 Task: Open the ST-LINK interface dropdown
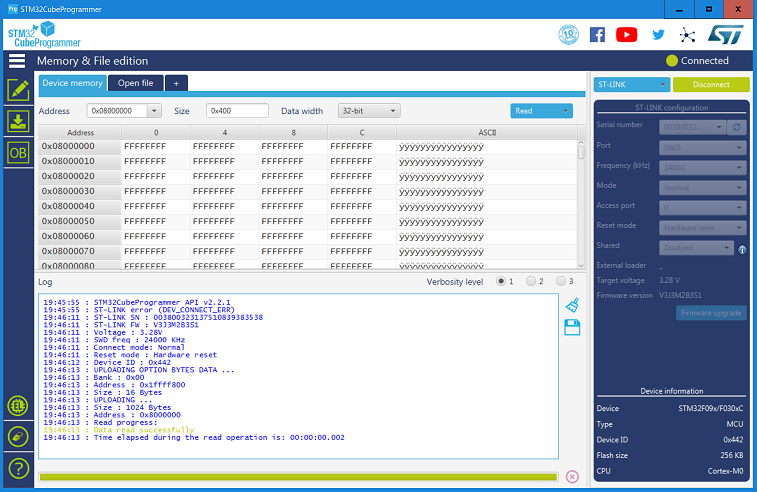[x=631, y=84]
